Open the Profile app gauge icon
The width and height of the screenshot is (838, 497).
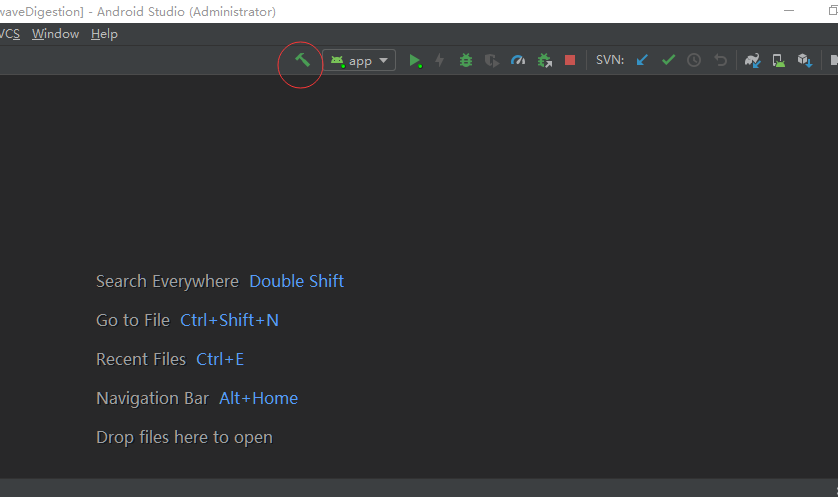click(518, 60)
